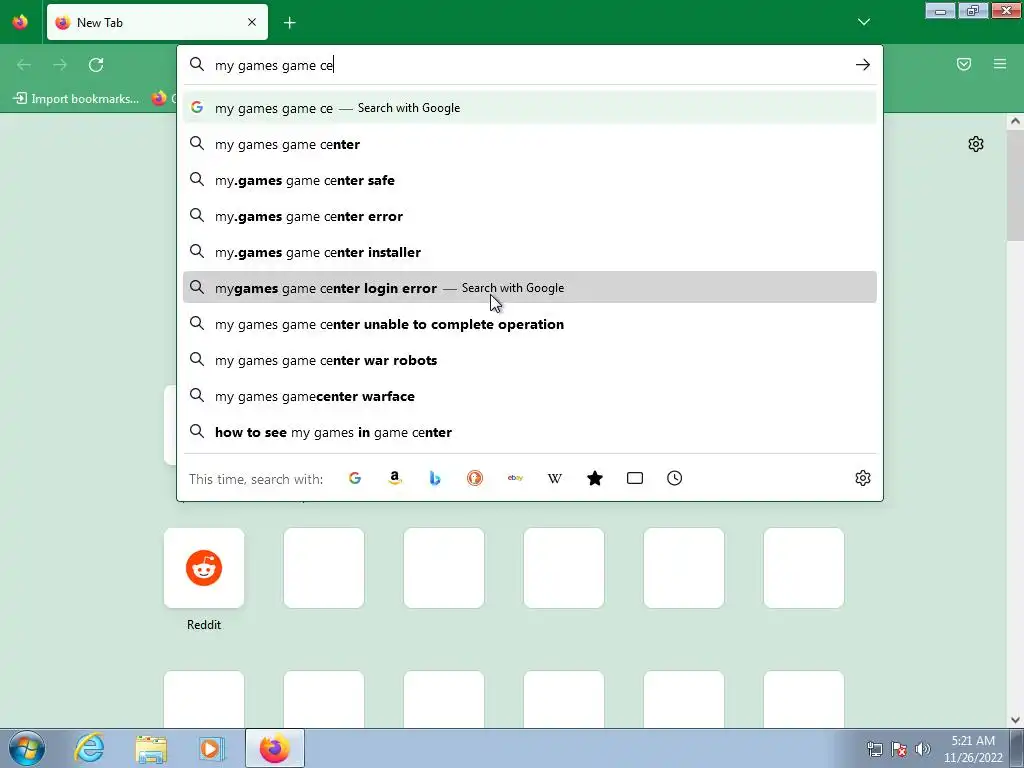The width and height of the screenshot is (1024, 768).
Task: Click the Firefox taskbar button
Action: (275, 748)
